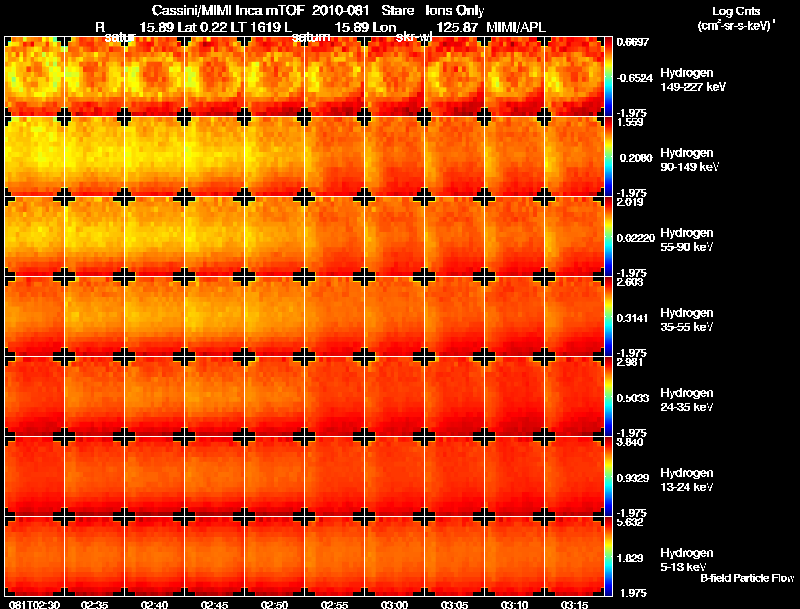Click the colorbar mid value '1.029'
The width and height of the screenshot is (800, 609).
(x=630, y=559)
